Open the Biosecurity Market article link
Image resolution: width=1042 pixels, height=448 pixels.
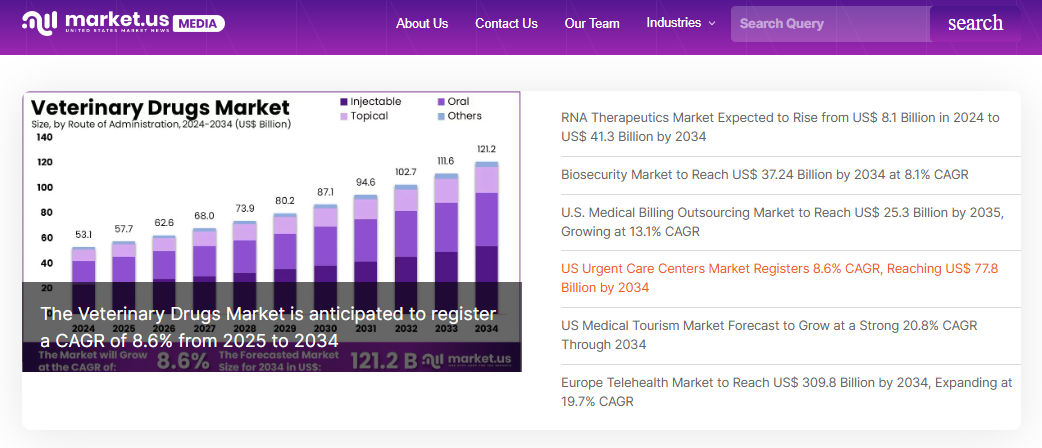coord(765,175)
